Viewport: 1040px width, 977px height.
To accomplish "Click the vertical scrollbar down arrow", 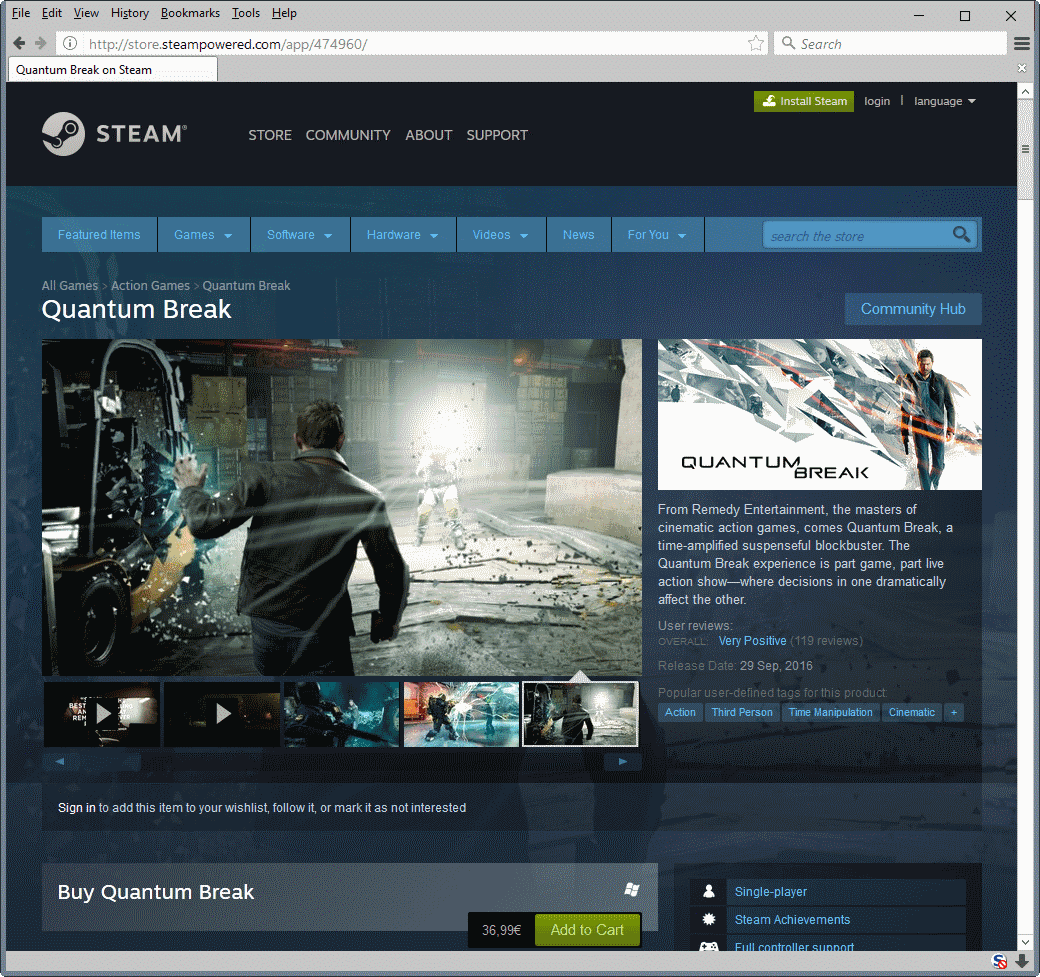I will [1025, 942].
